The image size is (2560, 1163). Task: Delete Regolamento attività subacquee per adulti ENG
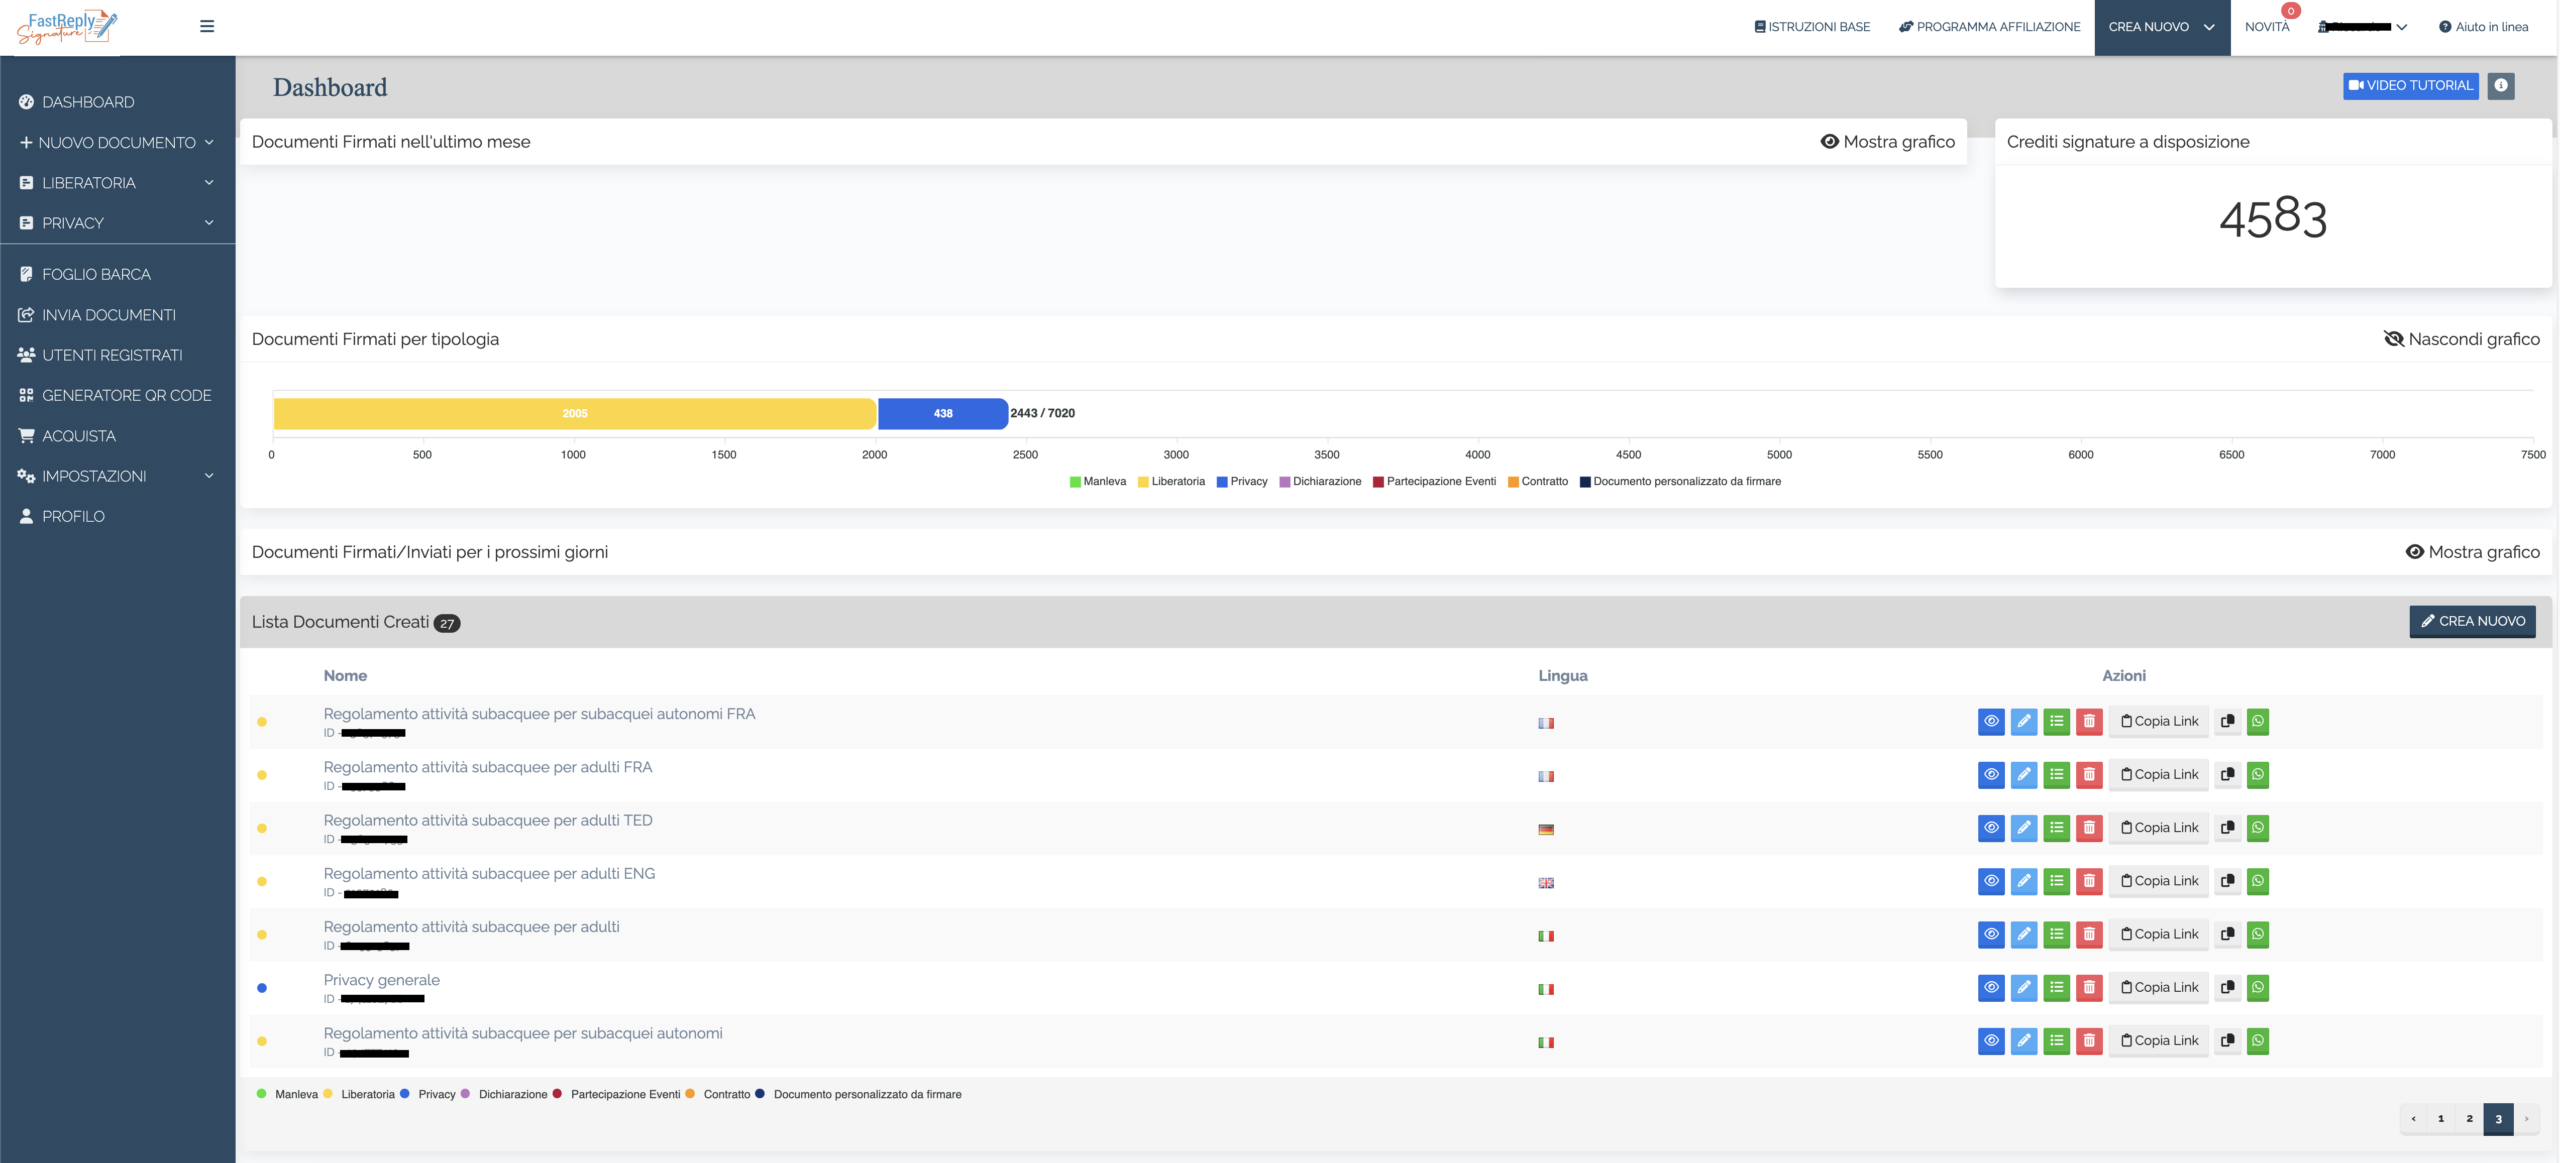click(x=2089, y=881)
